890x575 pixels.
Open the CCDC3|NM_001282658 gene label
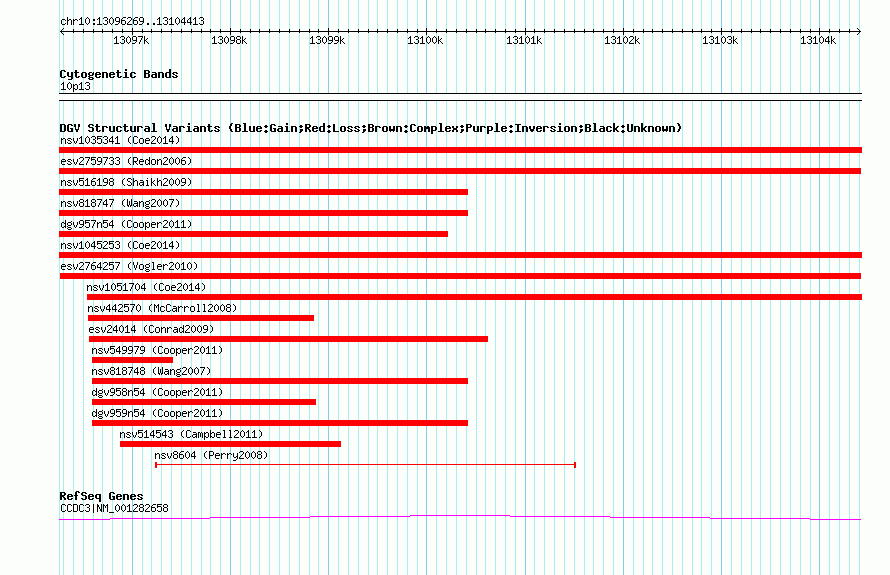coord(114,508)
